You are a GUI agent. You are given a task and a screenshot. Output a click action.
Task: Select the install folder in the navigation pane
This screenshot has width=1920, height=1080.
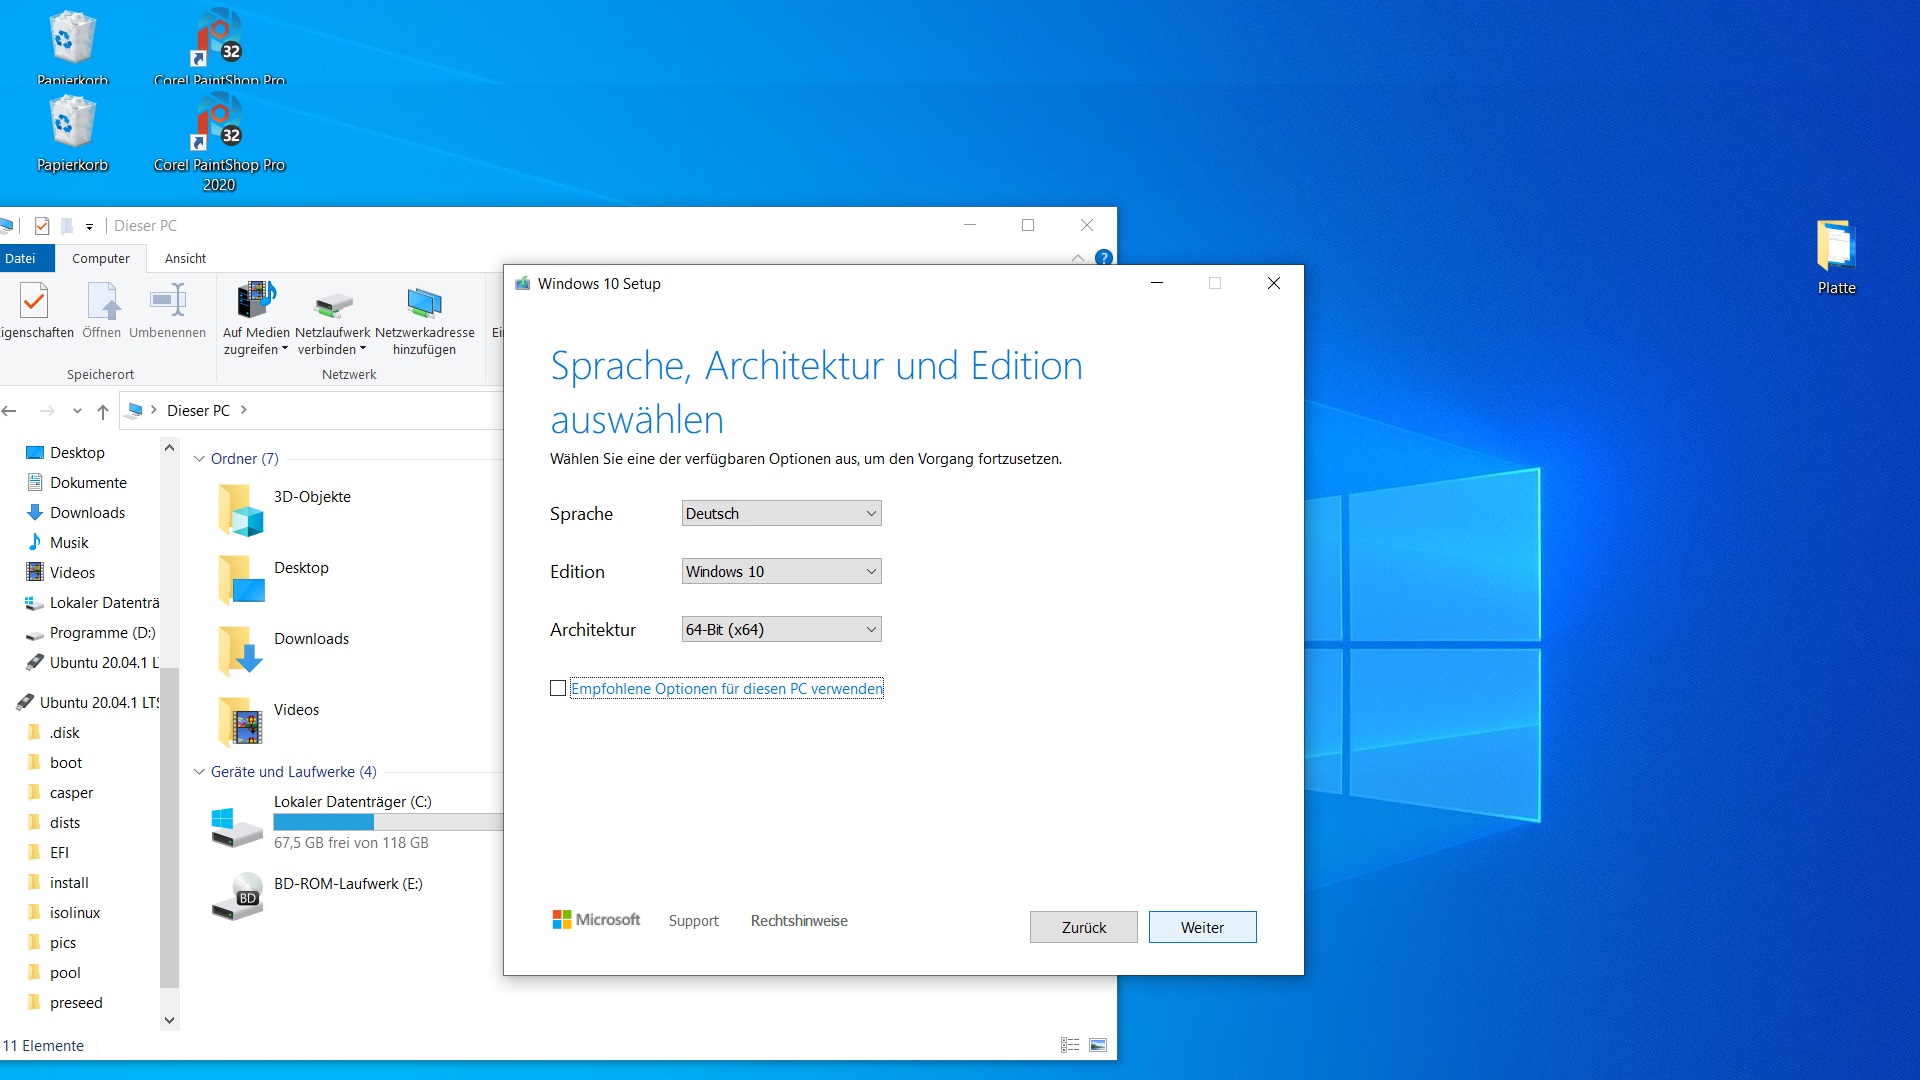(x=69, y=883)
